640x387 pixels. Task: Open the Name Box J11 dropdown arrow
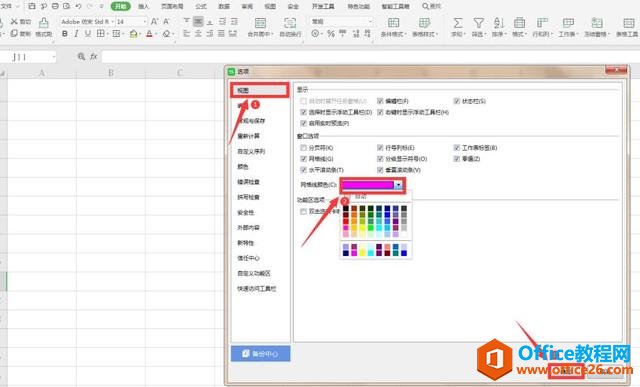coord(53,57)
